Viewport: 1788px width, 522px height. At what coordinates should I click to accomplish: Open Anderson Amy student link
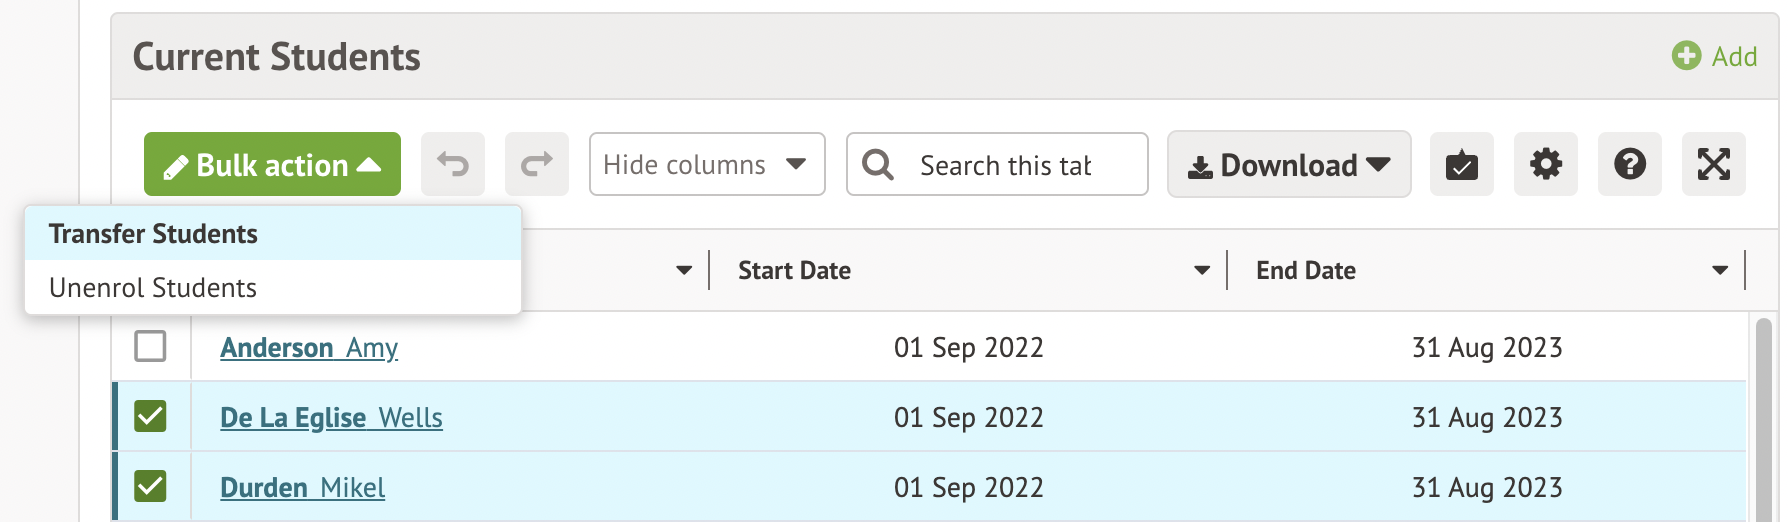(309, 348)
